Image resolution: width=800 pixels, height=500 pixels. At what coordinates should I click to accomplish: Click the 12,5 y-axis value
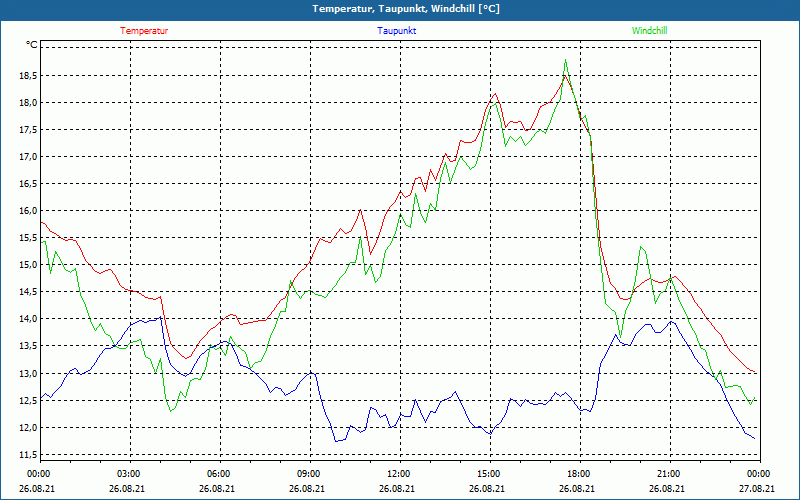click(29, 401)
